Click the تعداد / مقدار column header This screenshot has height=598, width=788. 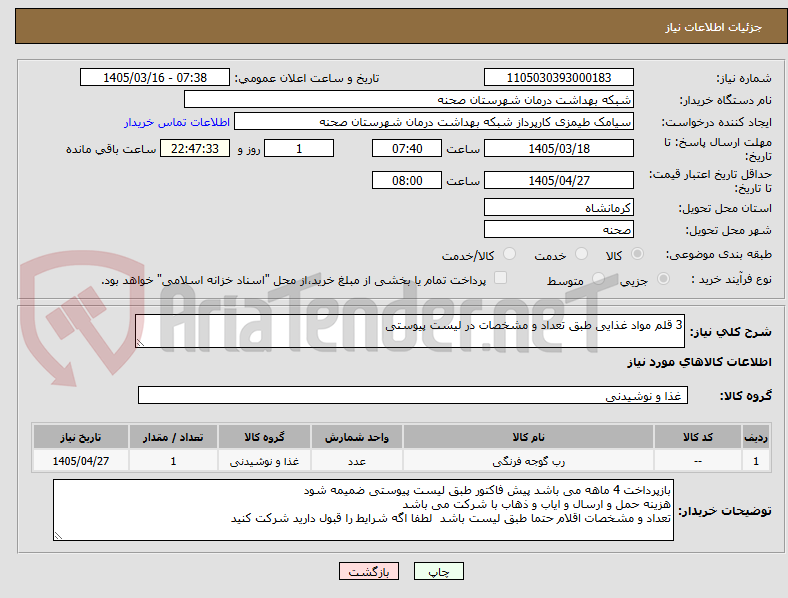173,437
